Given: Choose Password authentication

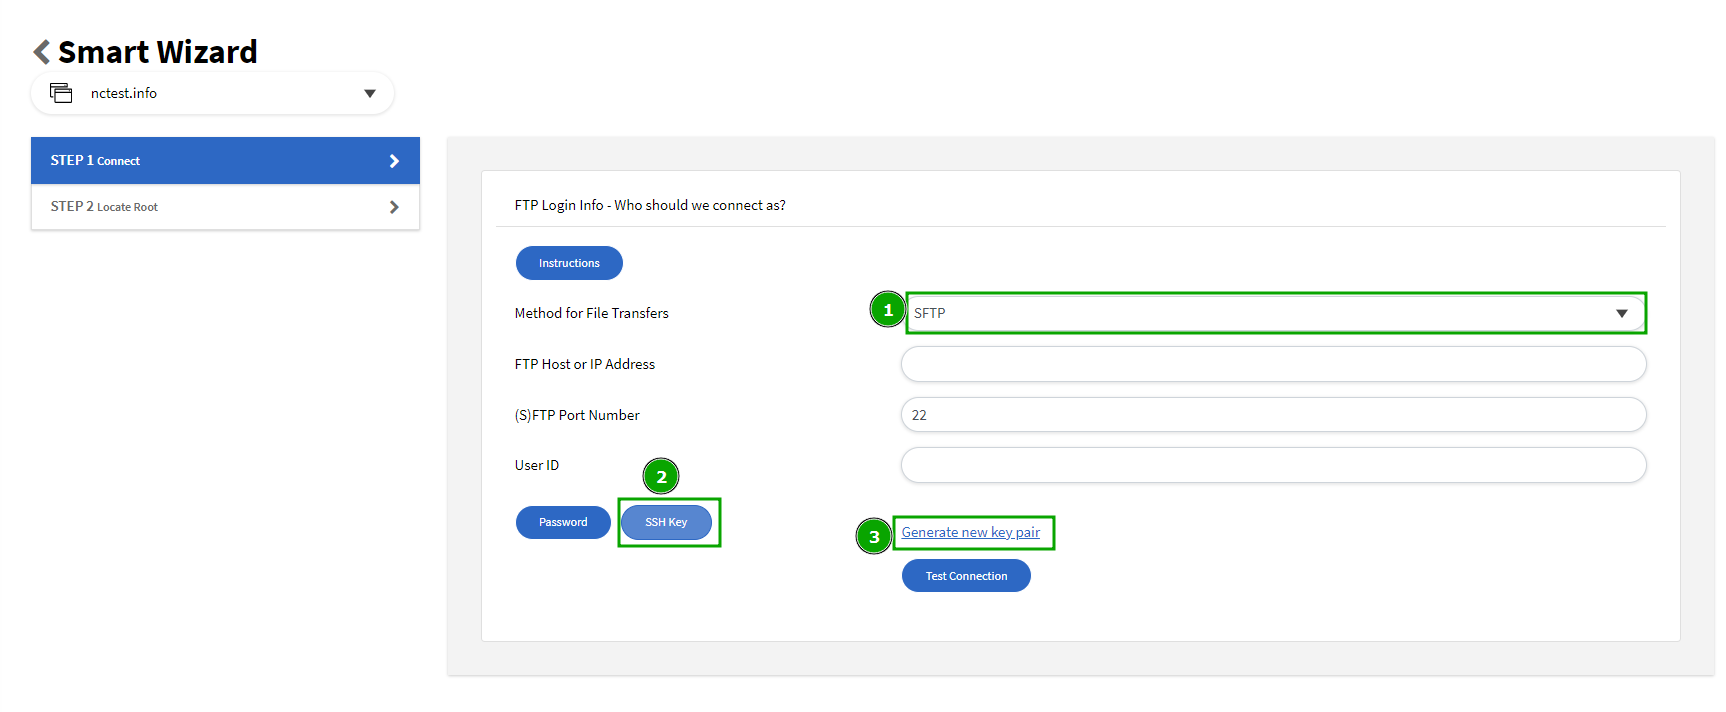Looking at the screenshot, I should click(x=563, y=522).
